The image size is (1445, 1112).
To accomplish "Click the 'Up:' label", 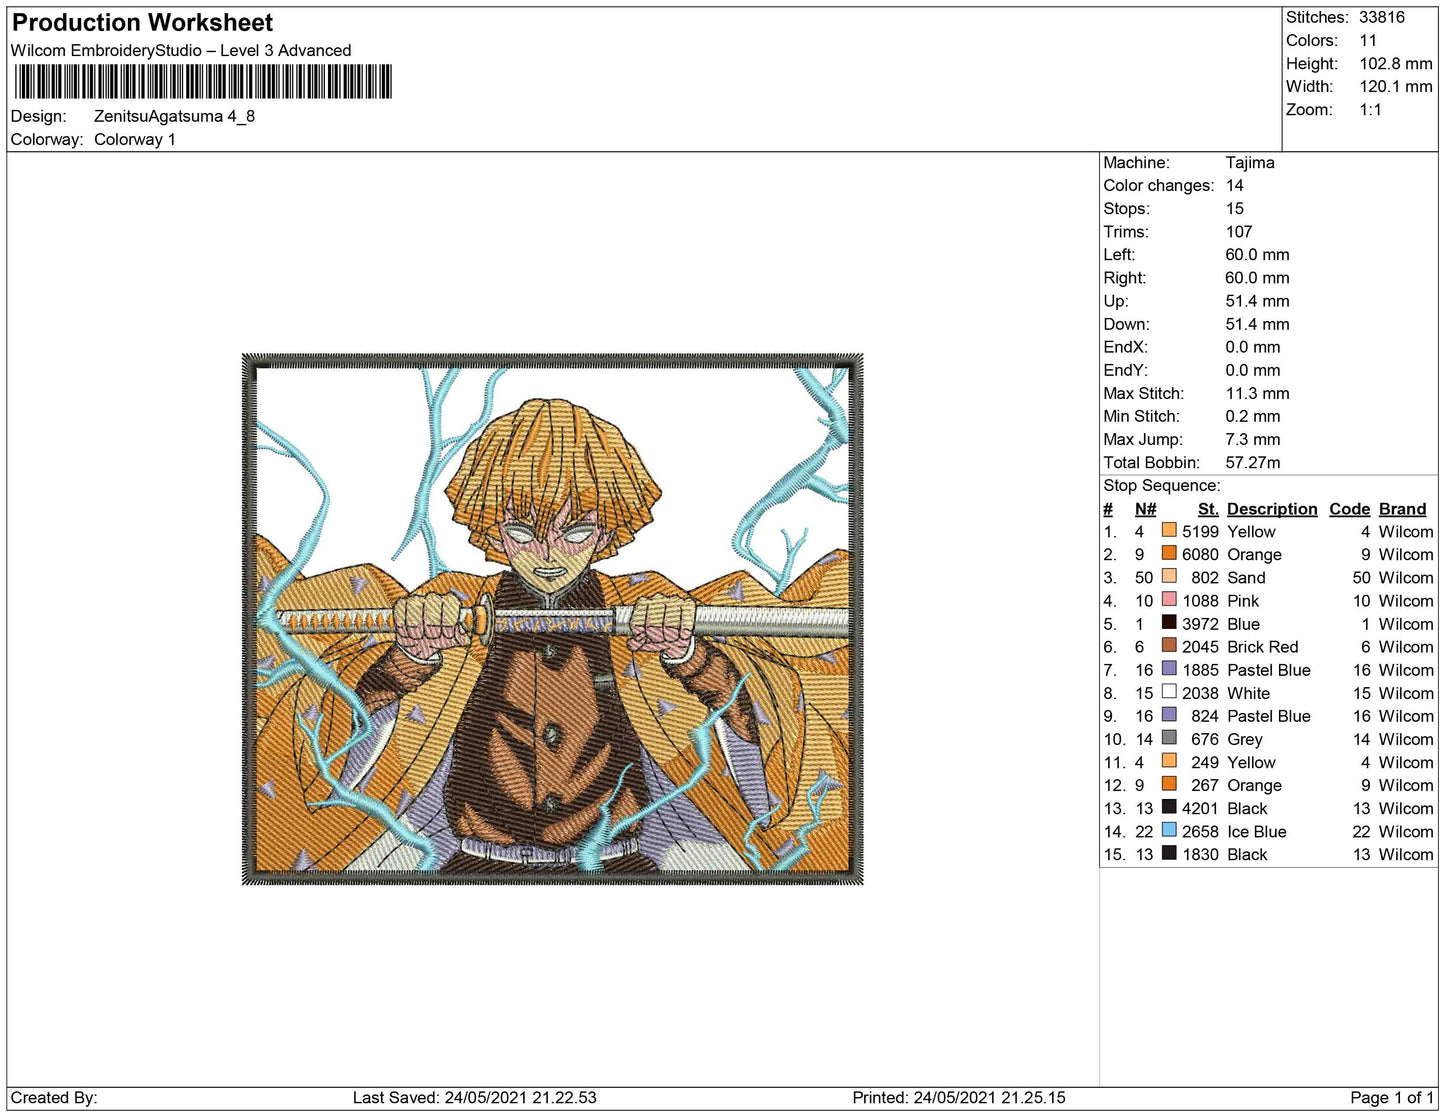I will click(x=1116, y=300).
